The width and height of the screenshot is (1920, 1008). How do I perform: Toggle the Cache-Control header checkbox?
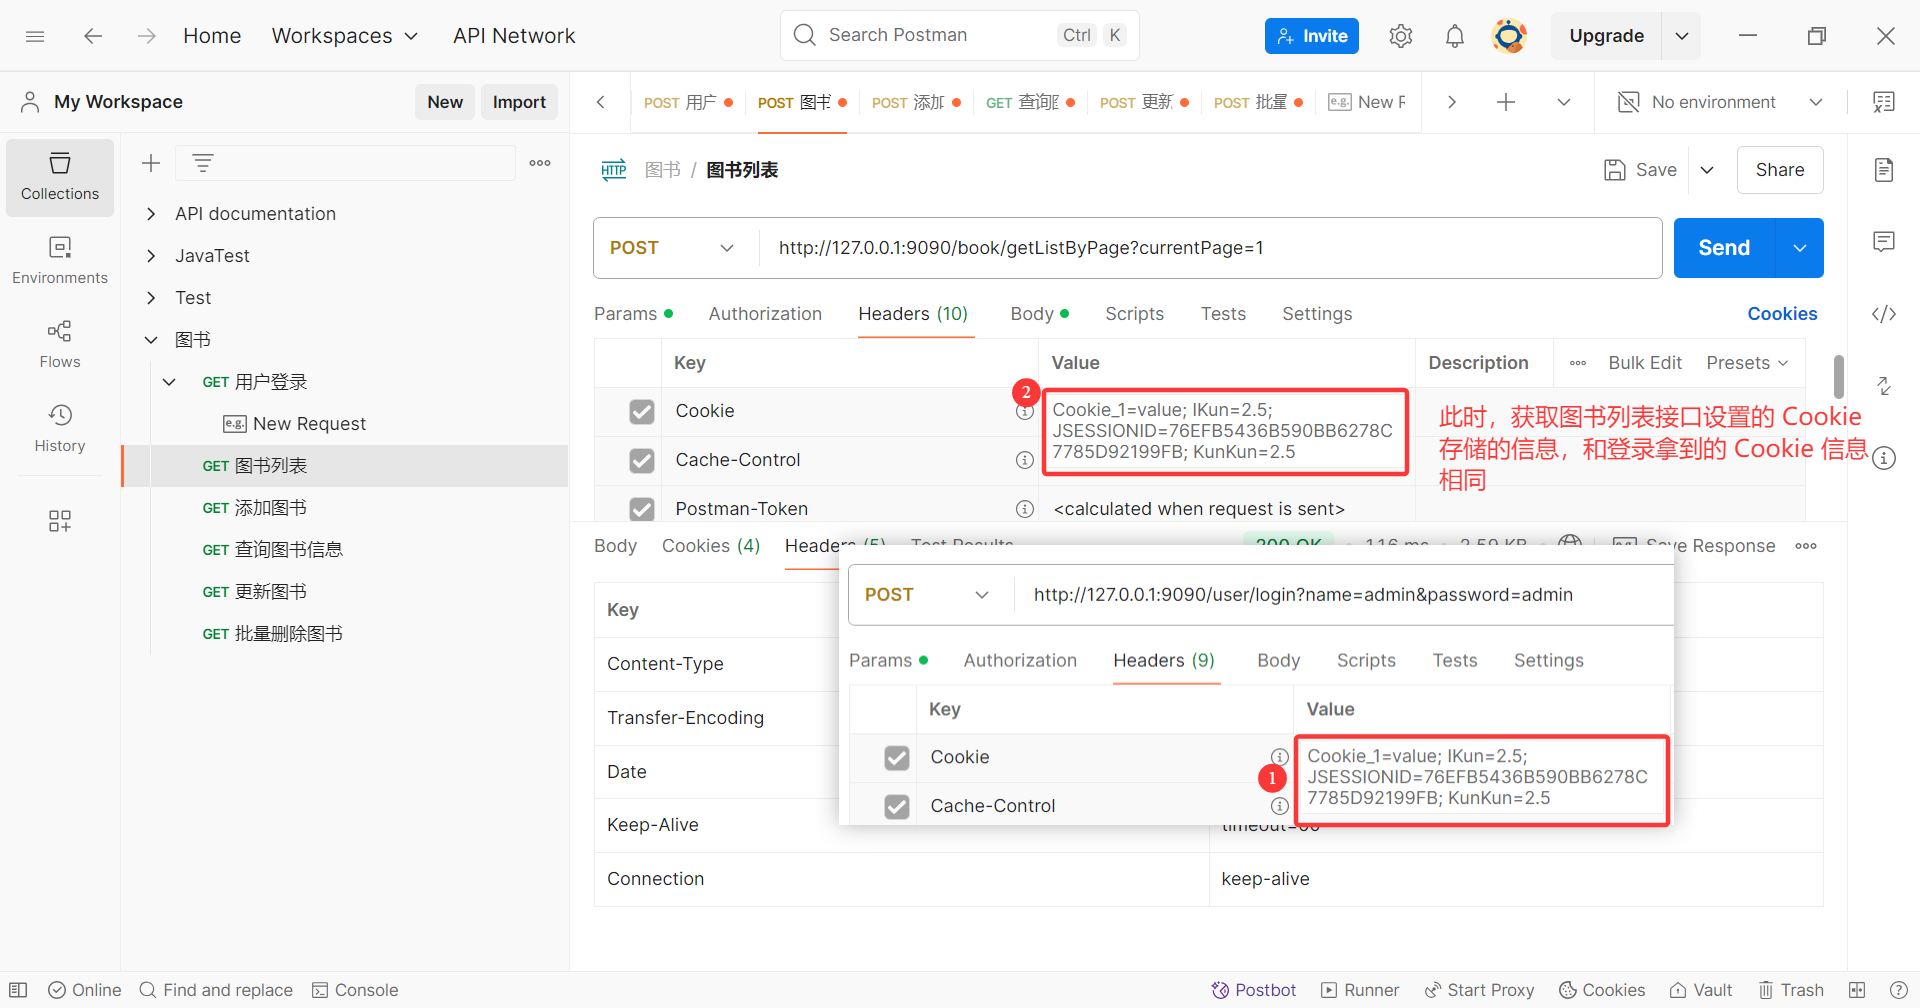(x=642, y=461)
